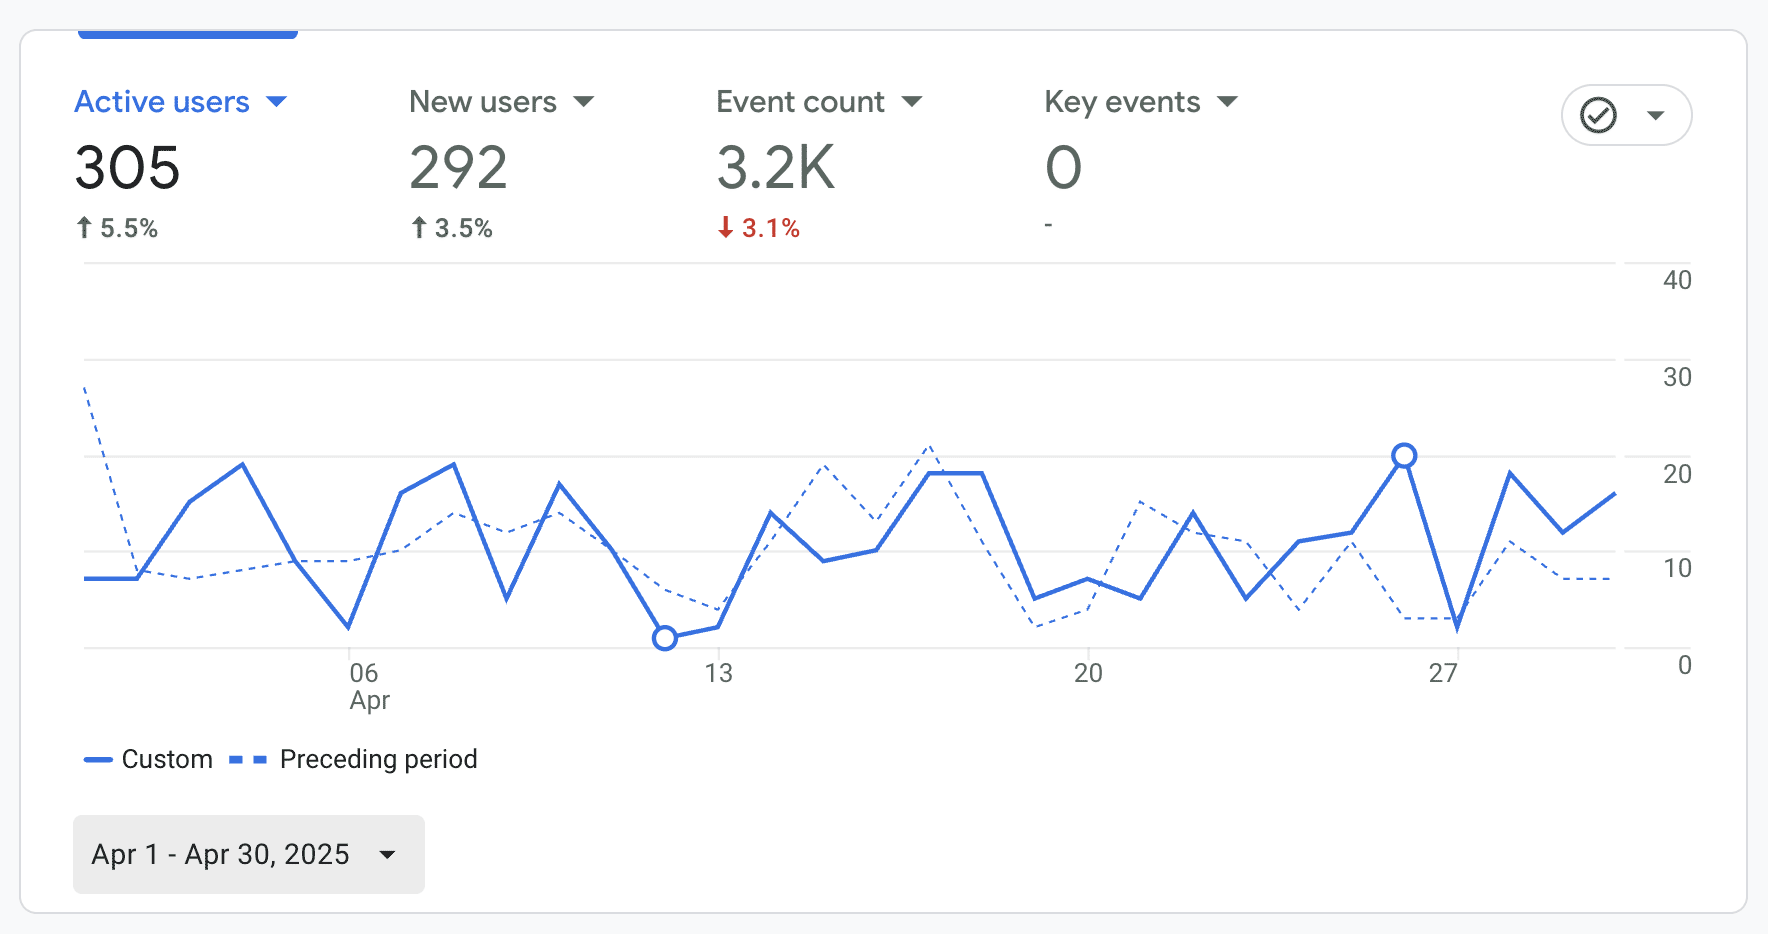
Task: Click the 13 date axis label
Action: coord(718,673)
